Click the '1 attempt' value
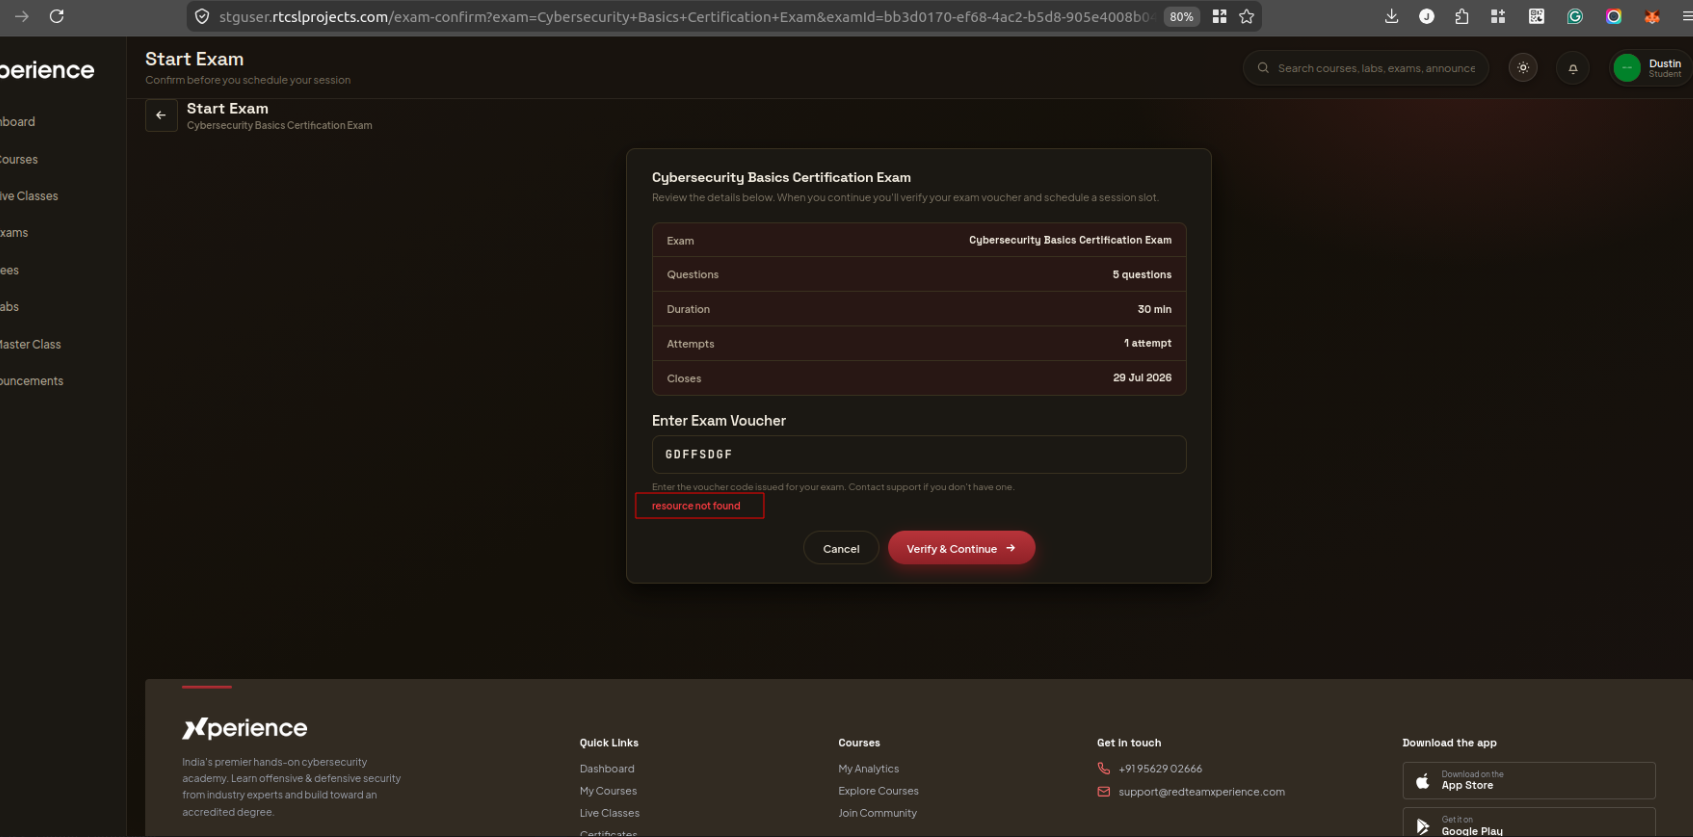Viewport: 1693px width, 837px height. point(1148,343)
